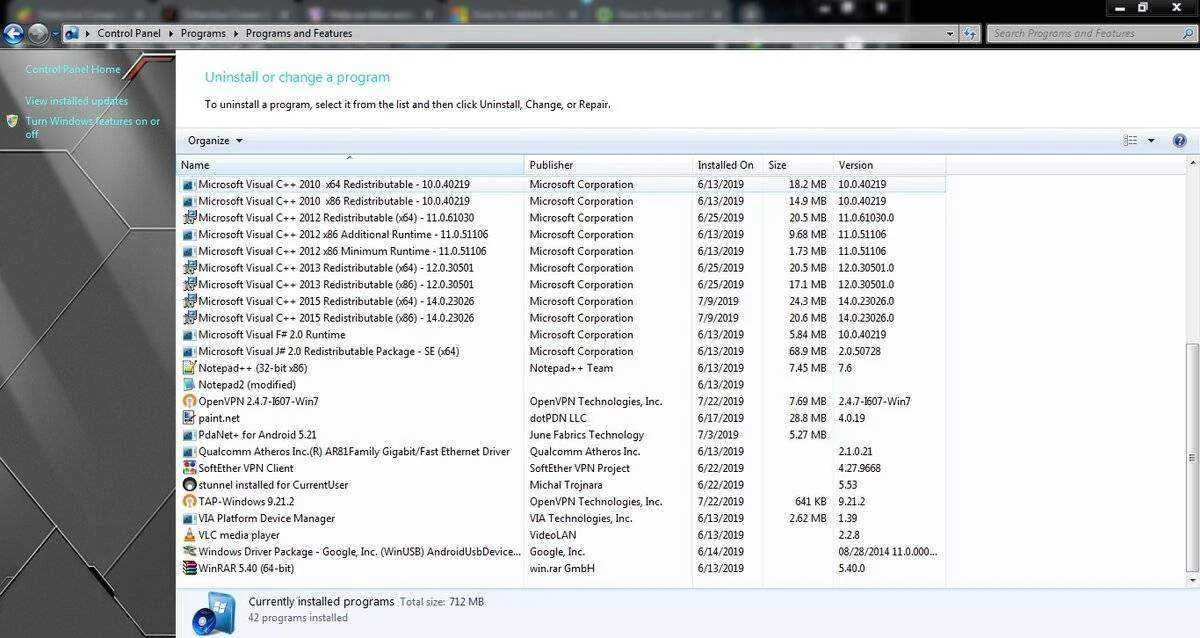Click the 68.9 MB size cell
This screenshot has width=1200, height=638.
(807, 351)
